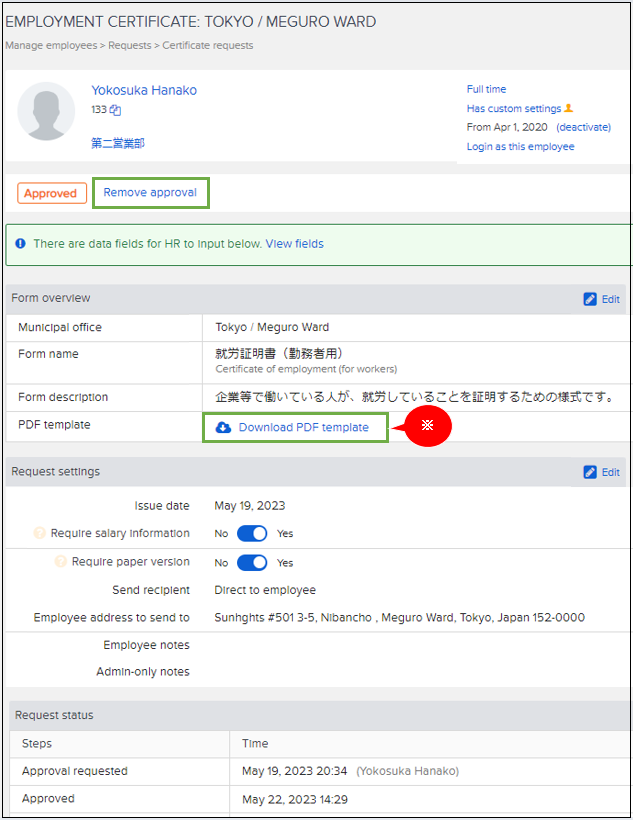
Task: Select Login as this employee
Action: pyautogui.click(x=520, y=146)
